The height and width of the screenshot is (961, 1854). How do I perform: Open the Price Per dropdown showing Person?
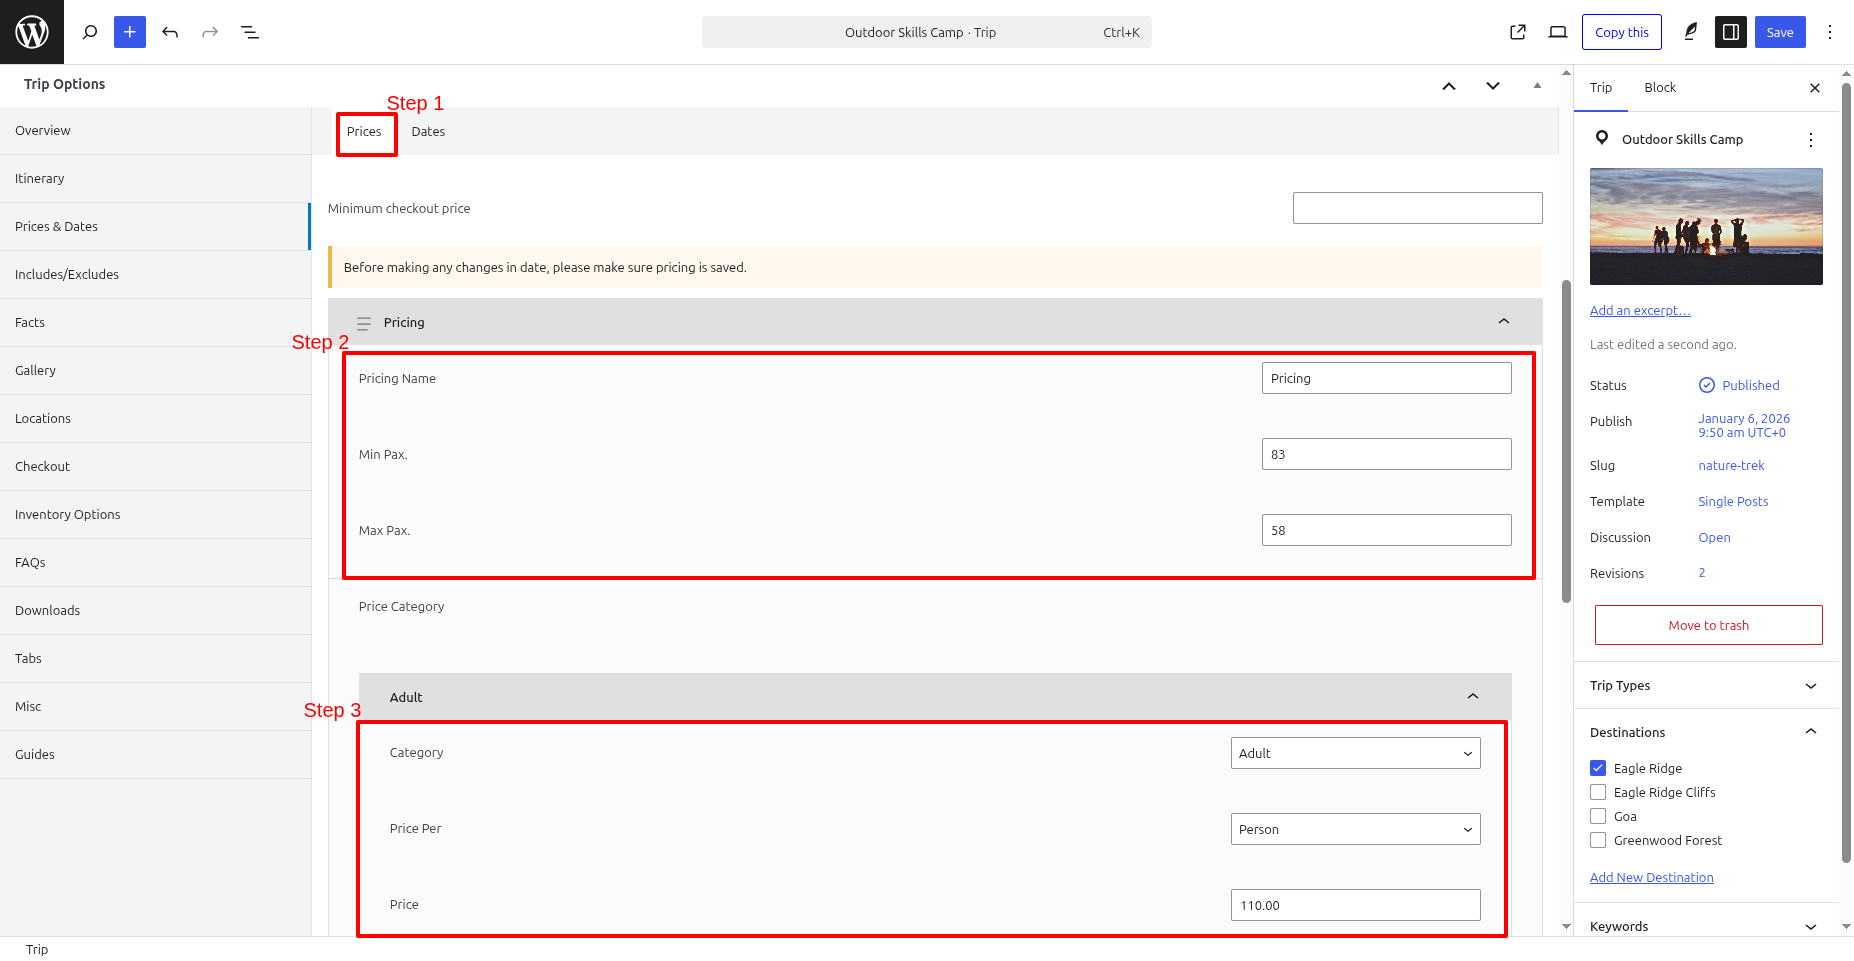tap(1355, 829)
